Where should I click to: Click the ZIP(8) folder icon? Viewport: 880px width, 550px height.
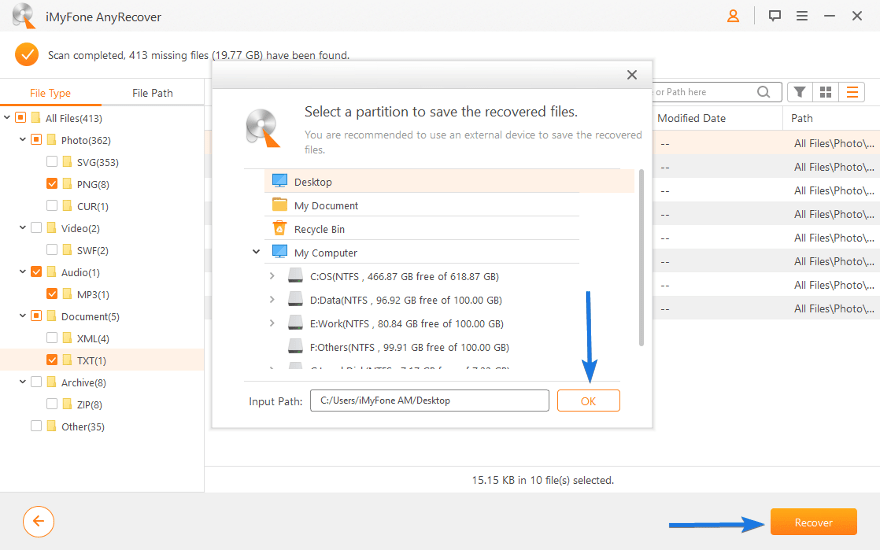click(67, 404)
